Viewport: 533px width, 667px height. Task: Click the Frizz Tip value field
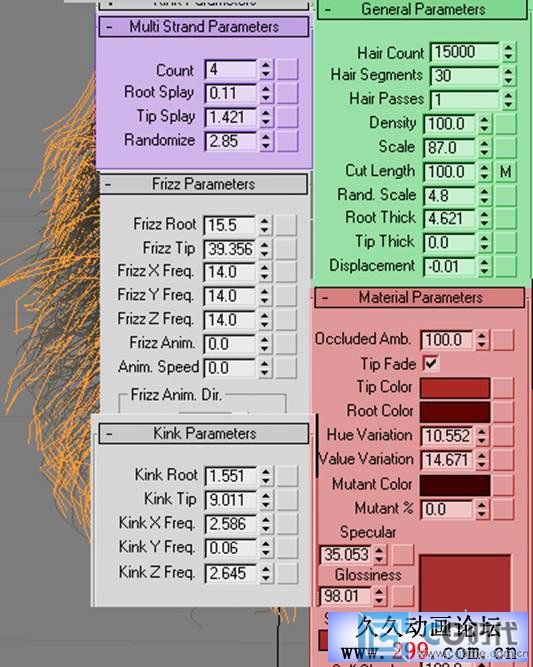tap(229, 249)
